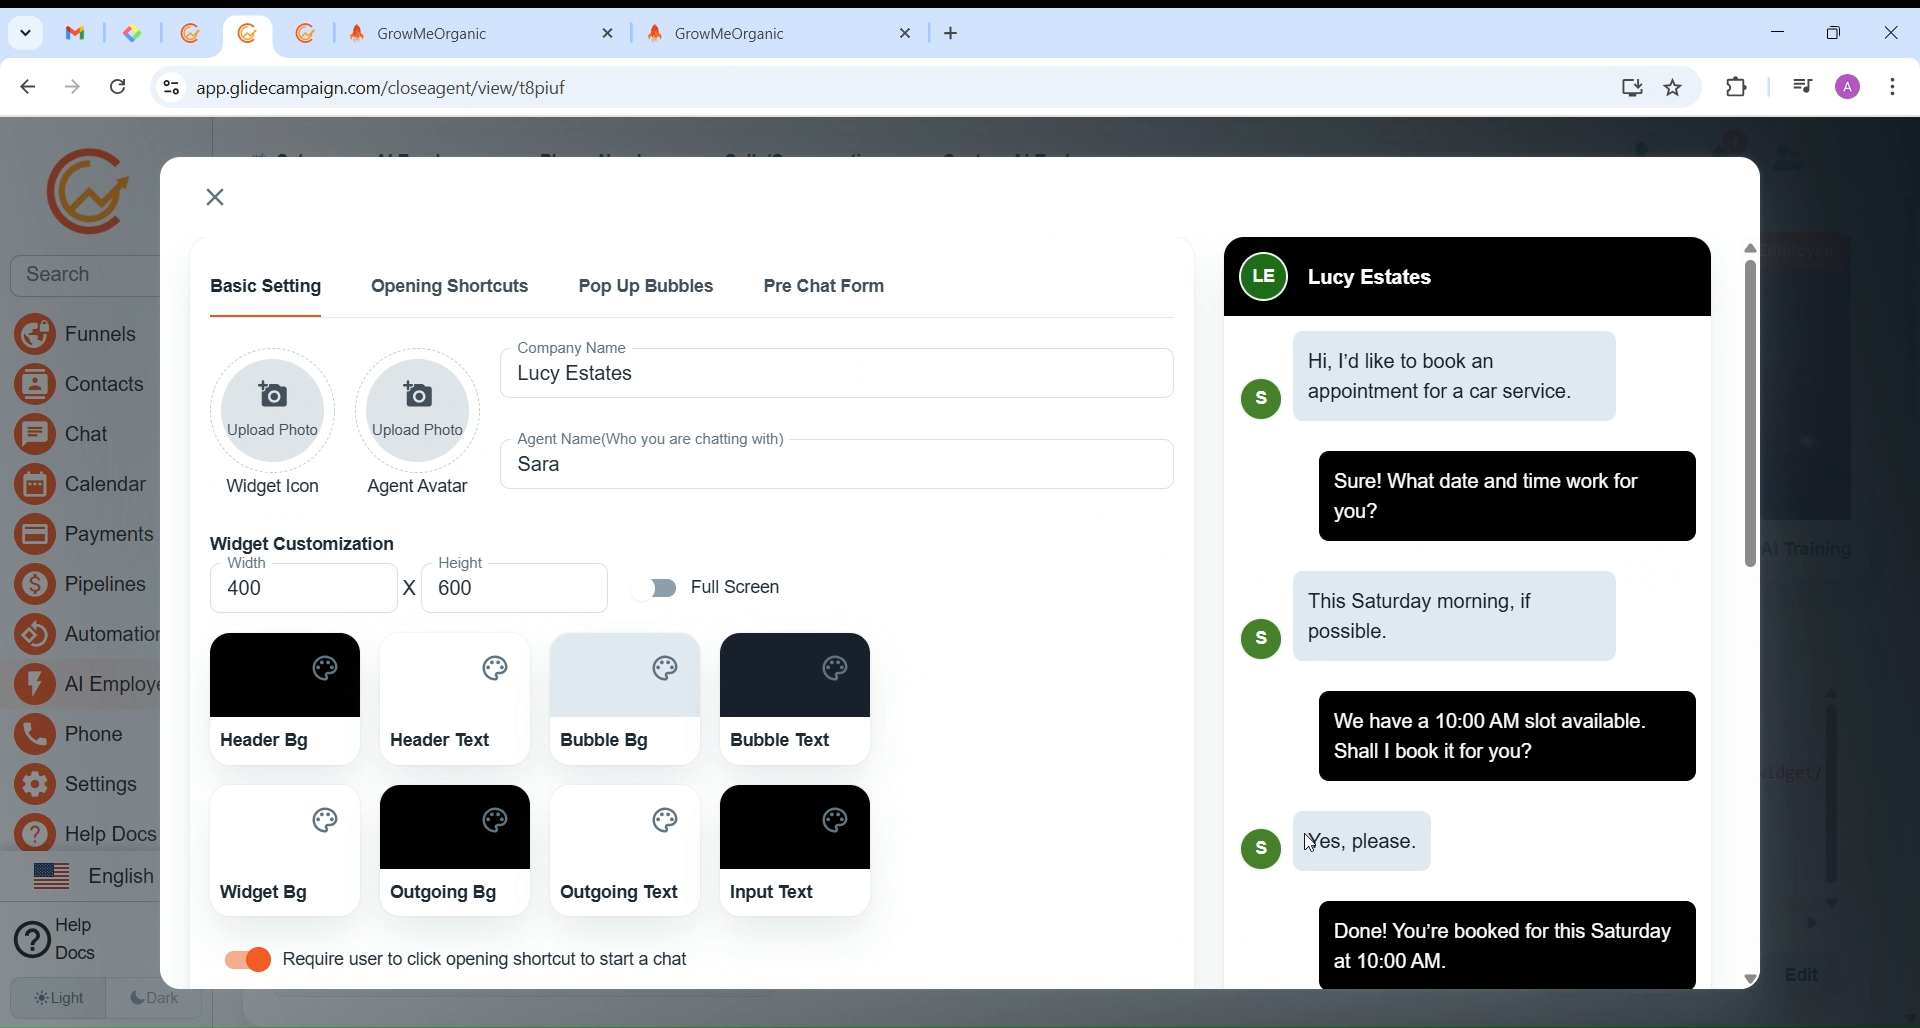This screenshot has height=1028, width=1920.
Task: Click the Widget Icon upload photo circle
Action: point(273,410)
